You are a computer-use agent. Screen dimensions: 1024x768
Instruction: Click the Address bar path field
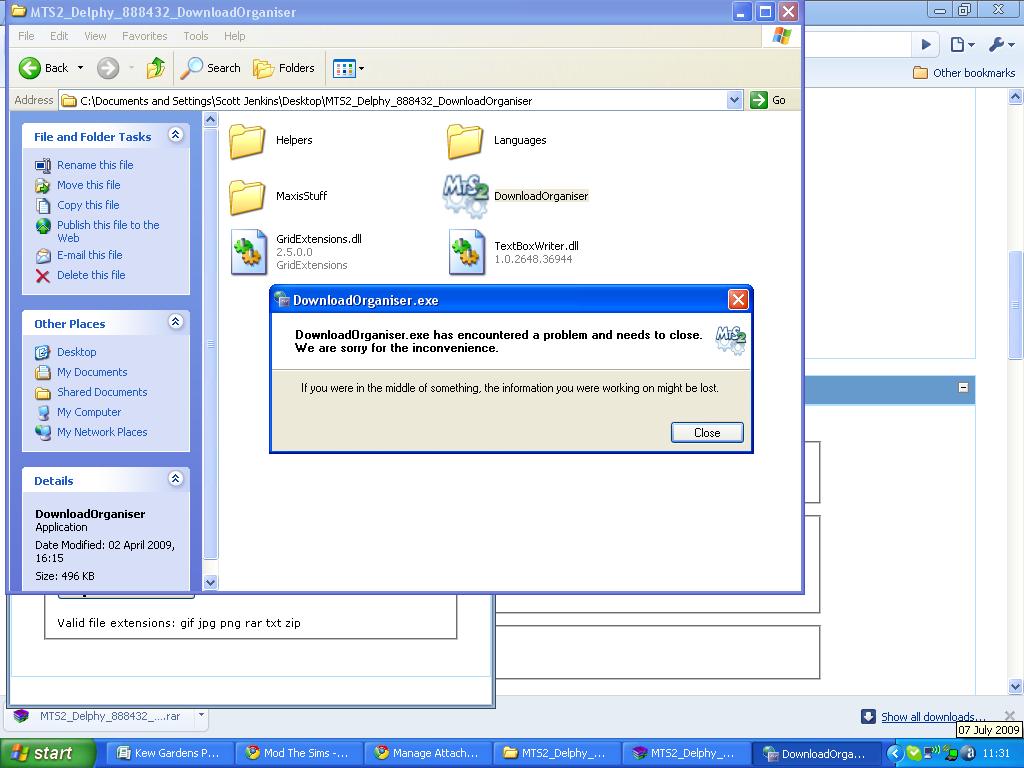click(x=400, y=100)
